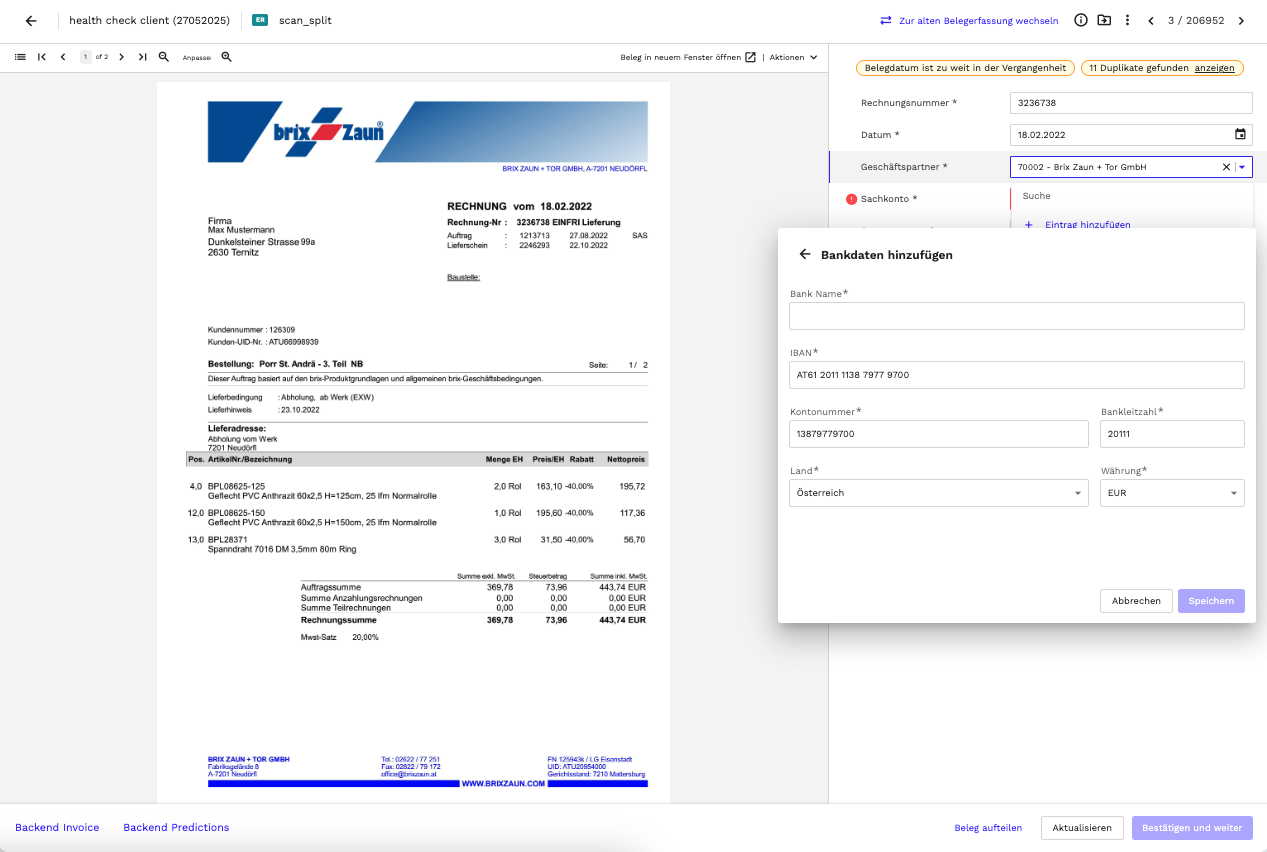The image size is (1267, 852).
Task: Show duplicates via anzeigen link
Action: click(x=1214, y=68)
